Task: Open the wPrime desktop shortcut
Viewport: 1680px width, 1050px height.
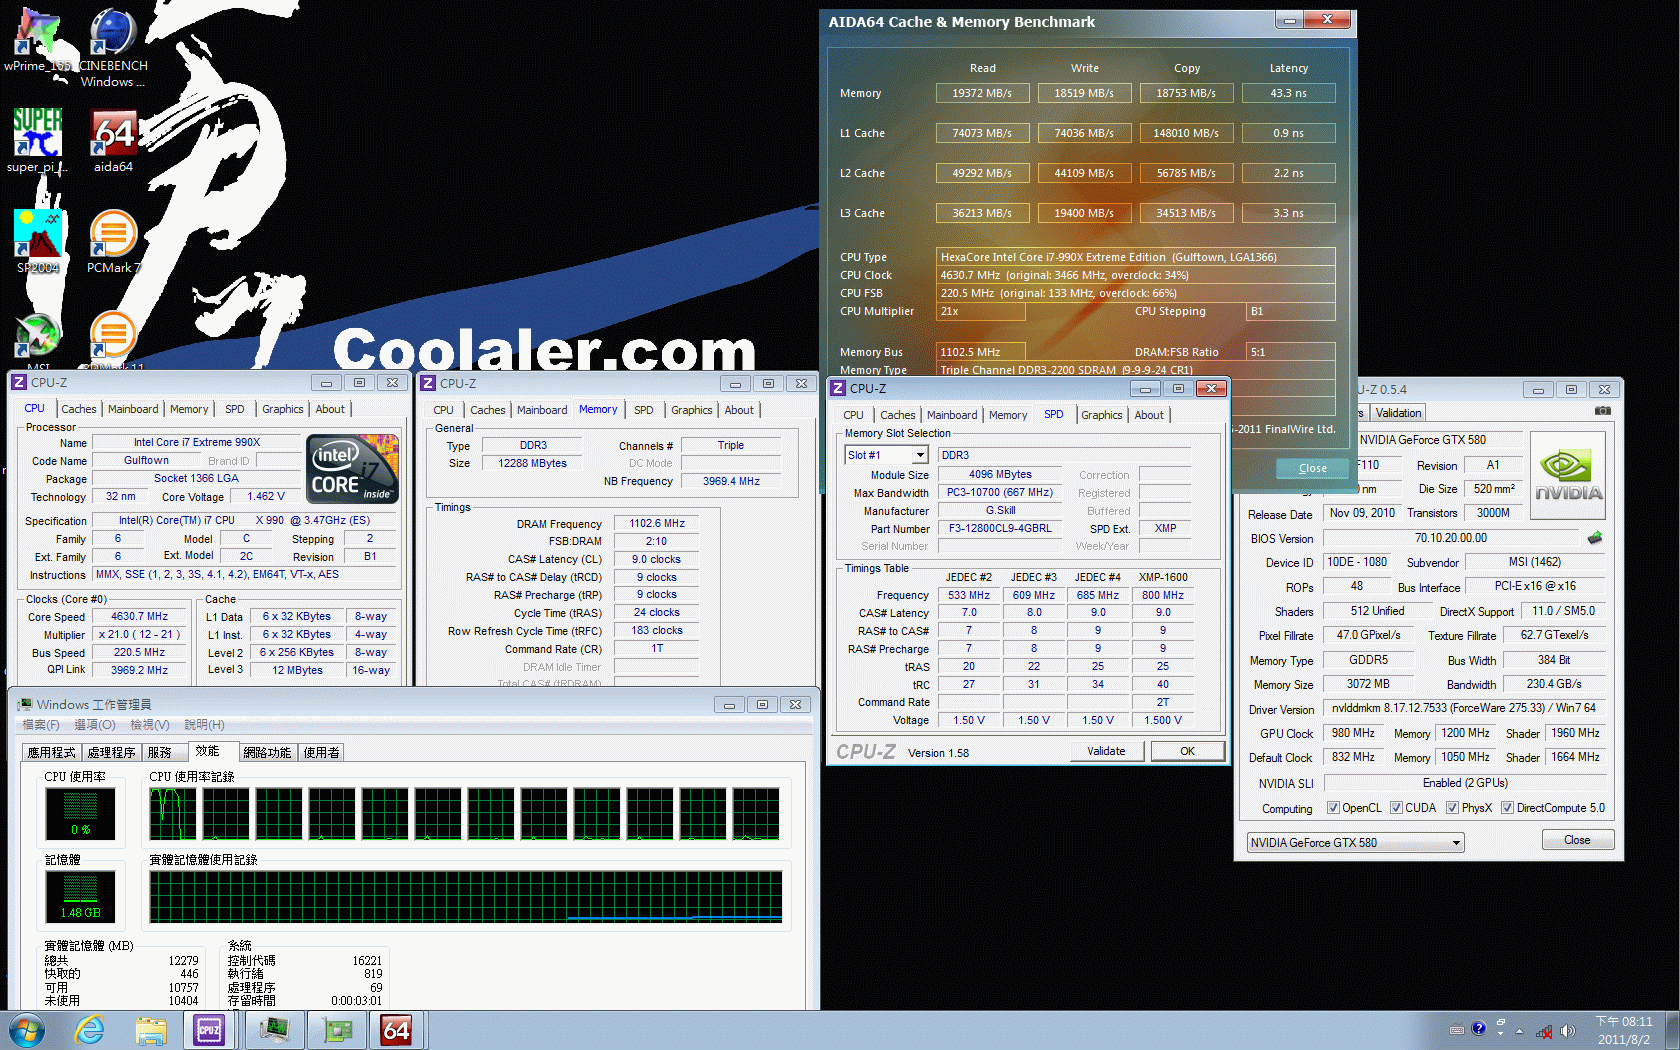Action: (x=37, y=40)
